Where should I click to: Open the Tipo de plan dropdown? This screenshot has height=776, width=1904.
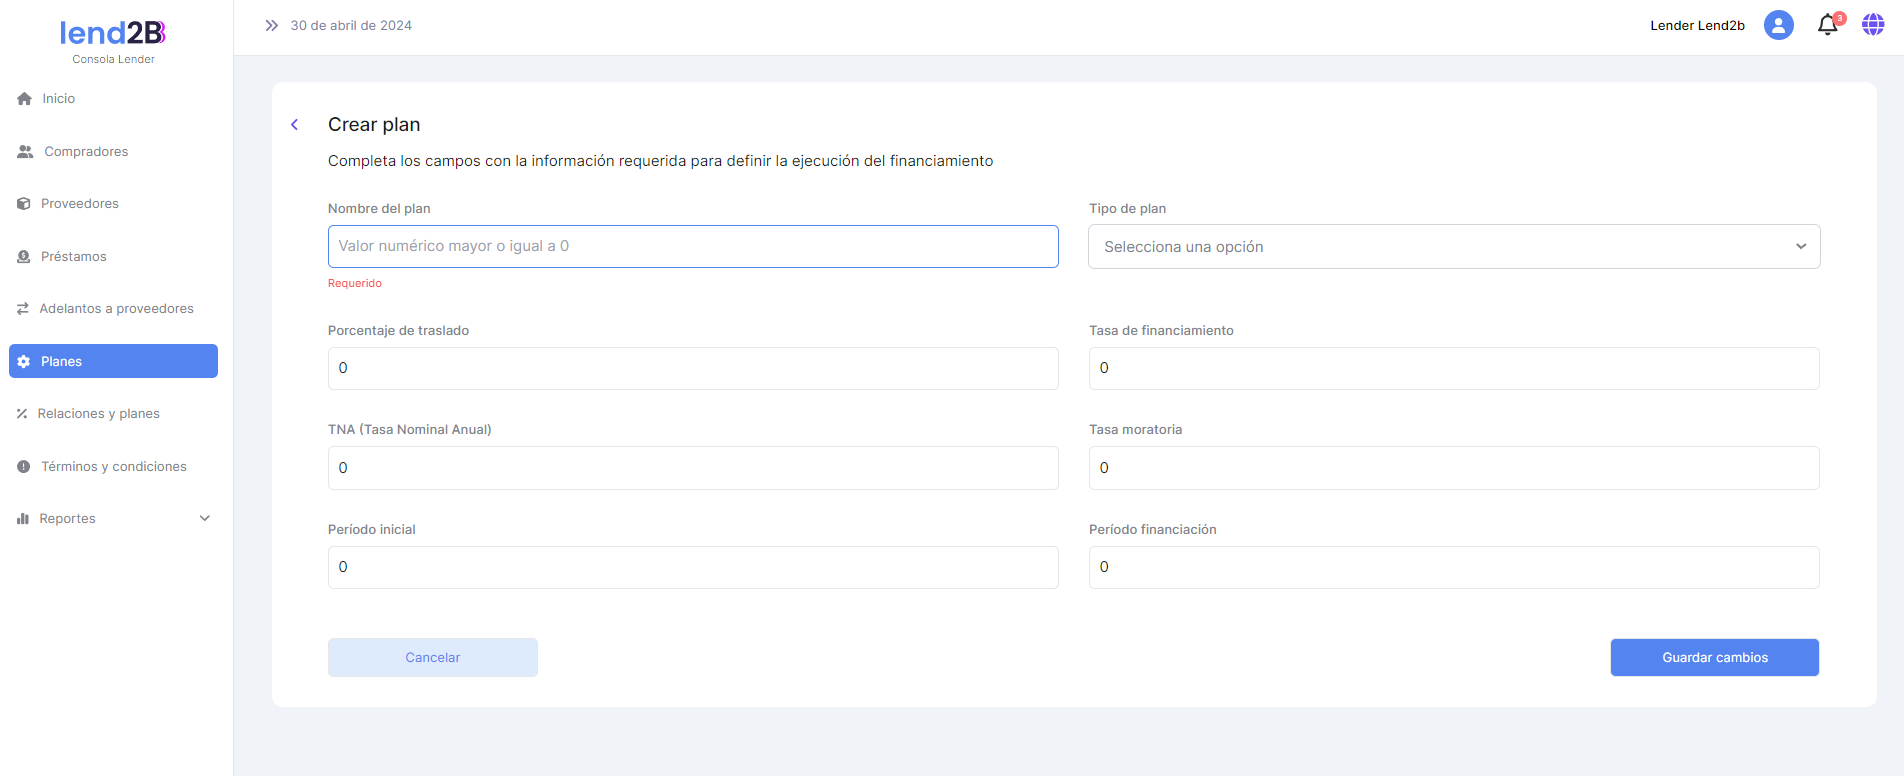coord(1453,247)
